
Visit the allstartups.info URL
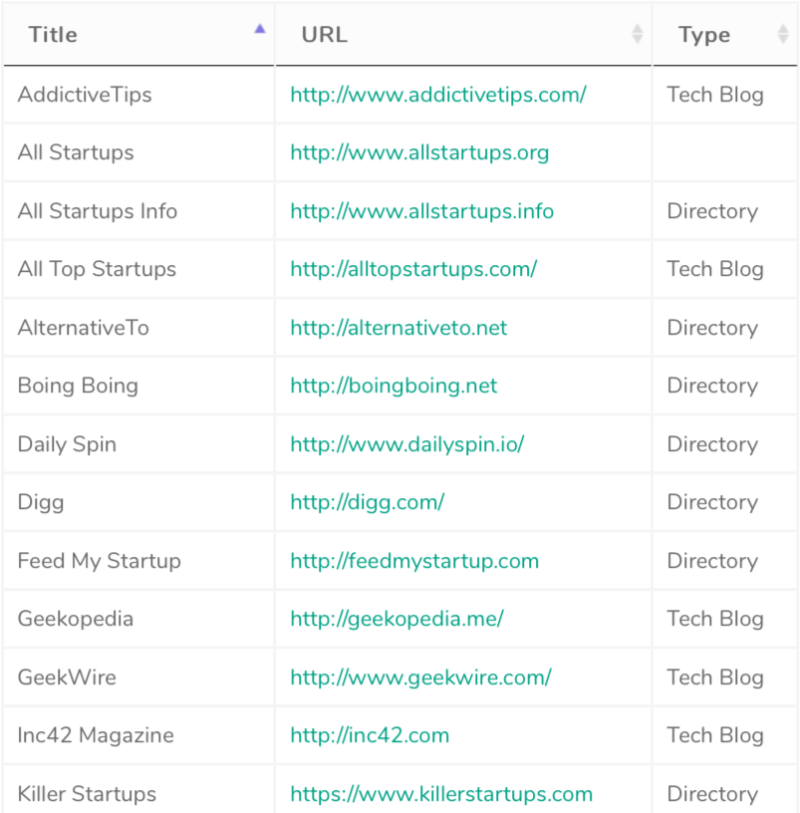point(421,211)
